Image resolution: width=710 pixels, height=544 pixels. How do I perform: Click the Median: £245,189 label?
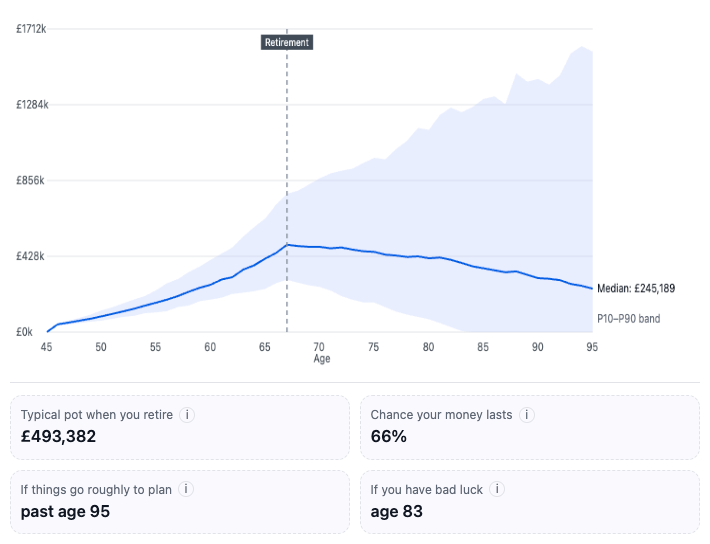(x=636, y=289)
